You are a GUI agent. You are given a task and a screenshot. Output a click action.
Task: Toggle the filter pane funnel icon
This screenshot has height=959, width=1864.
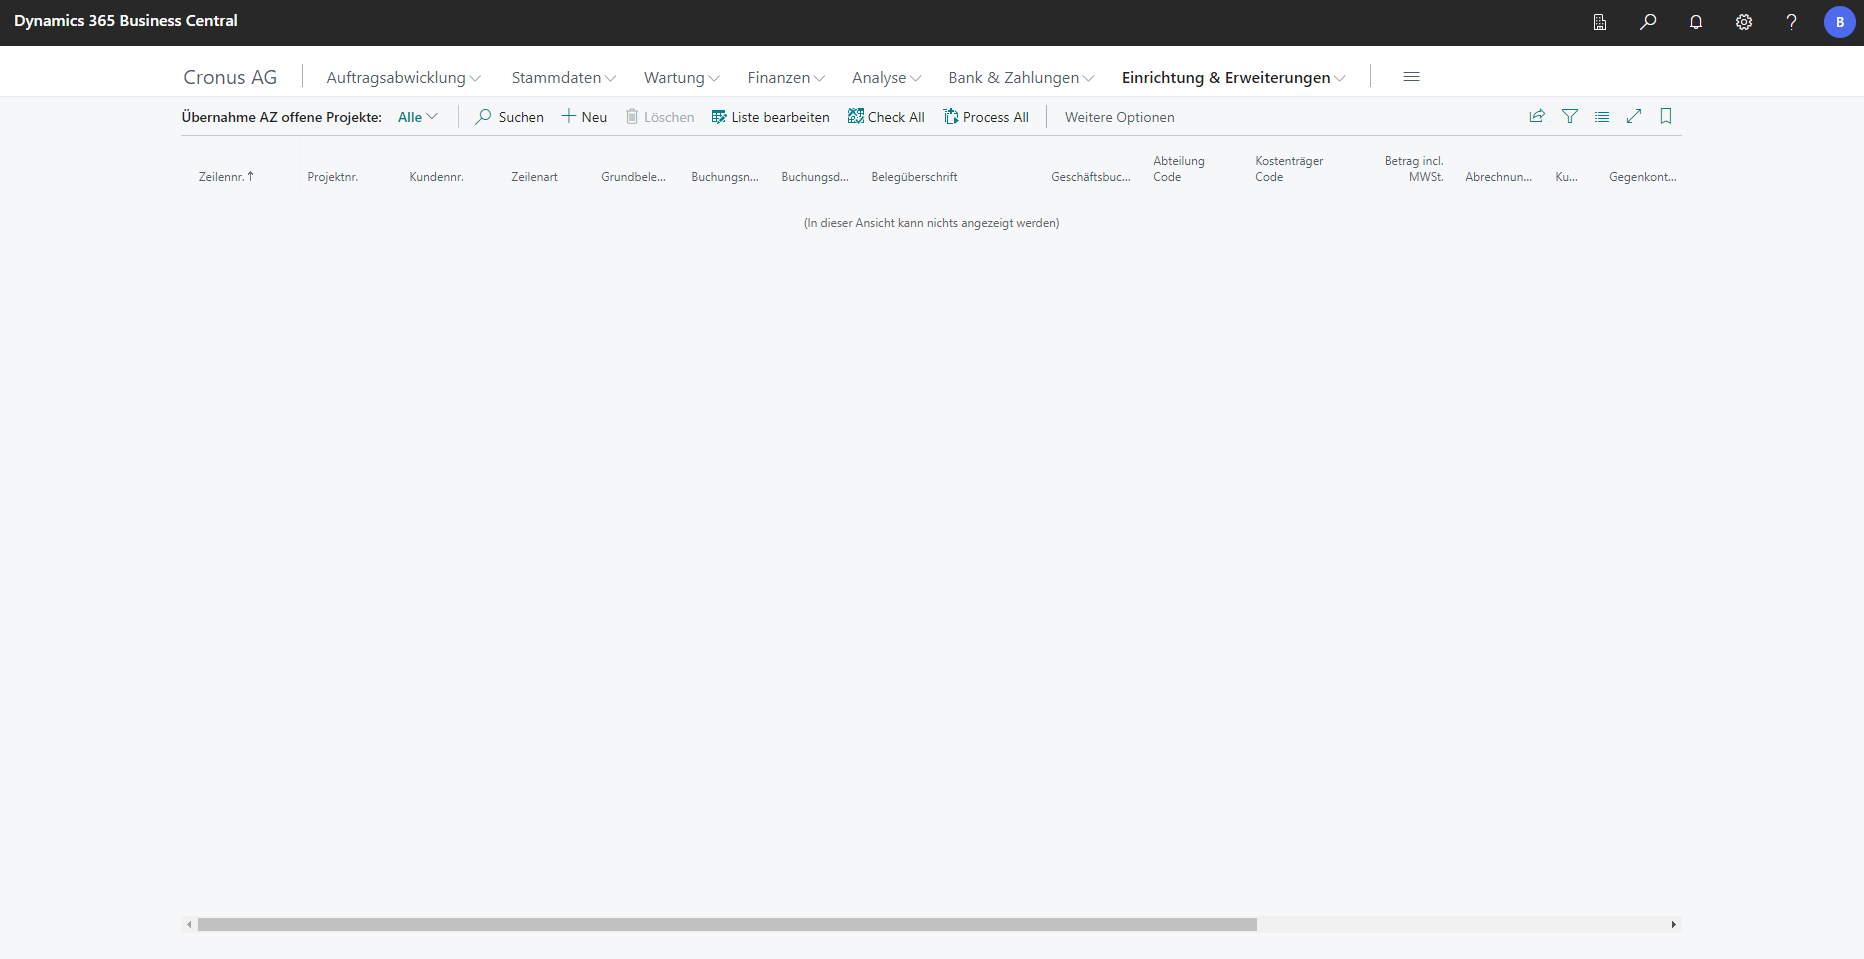coord(1570,117)
